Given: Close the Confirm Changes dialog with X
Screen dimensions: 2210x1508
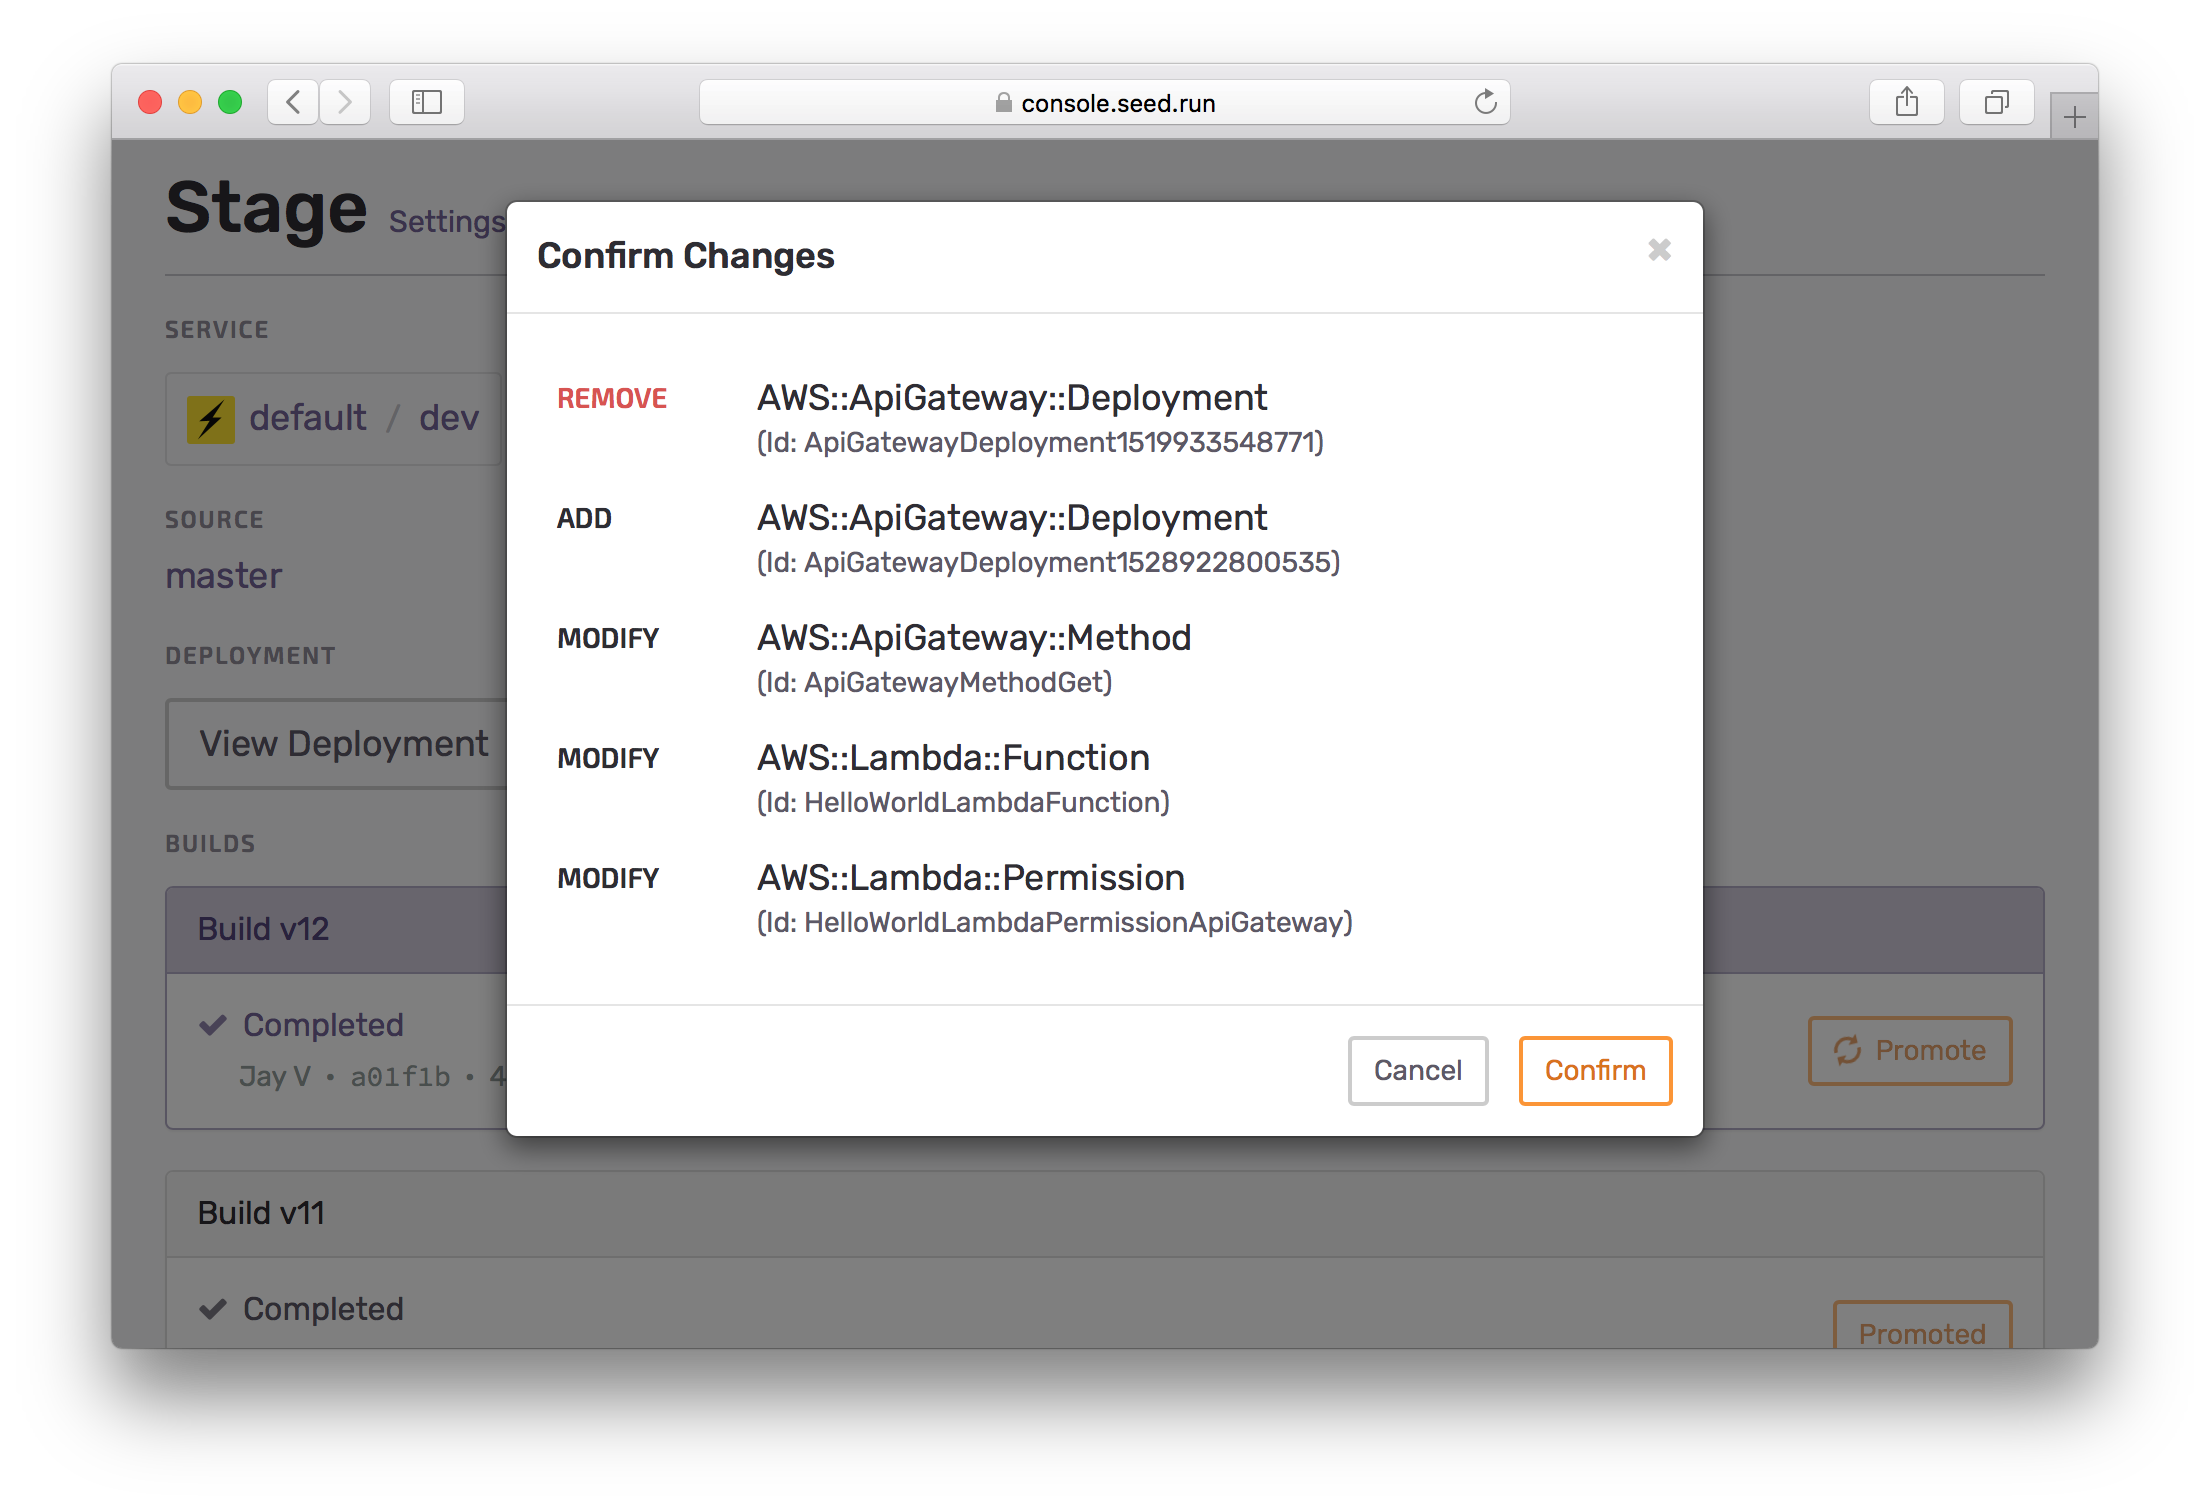Looking at the screenshot, I should [1659, 250].
